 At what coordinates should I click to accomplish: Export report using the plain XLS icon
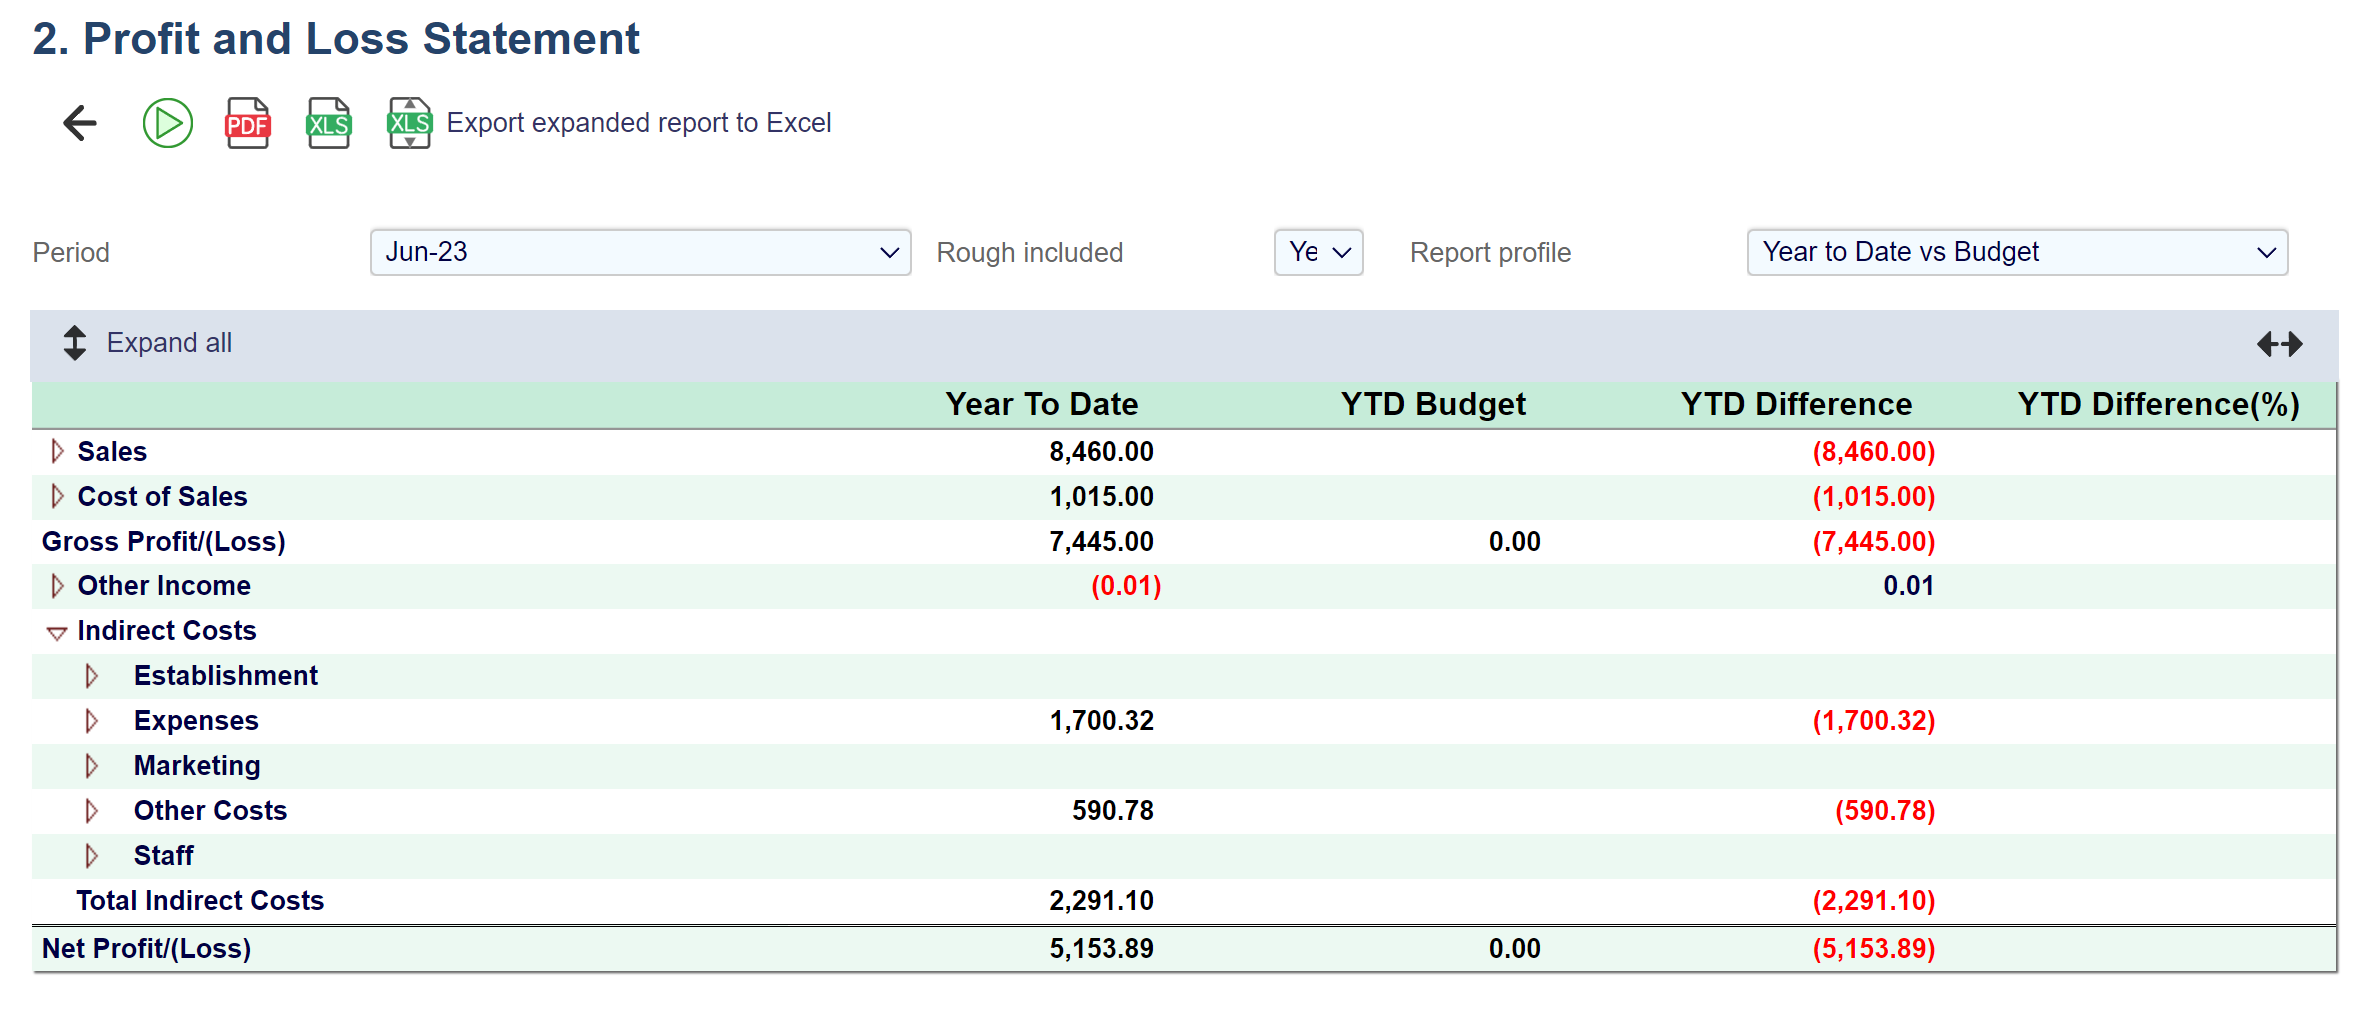328,123
